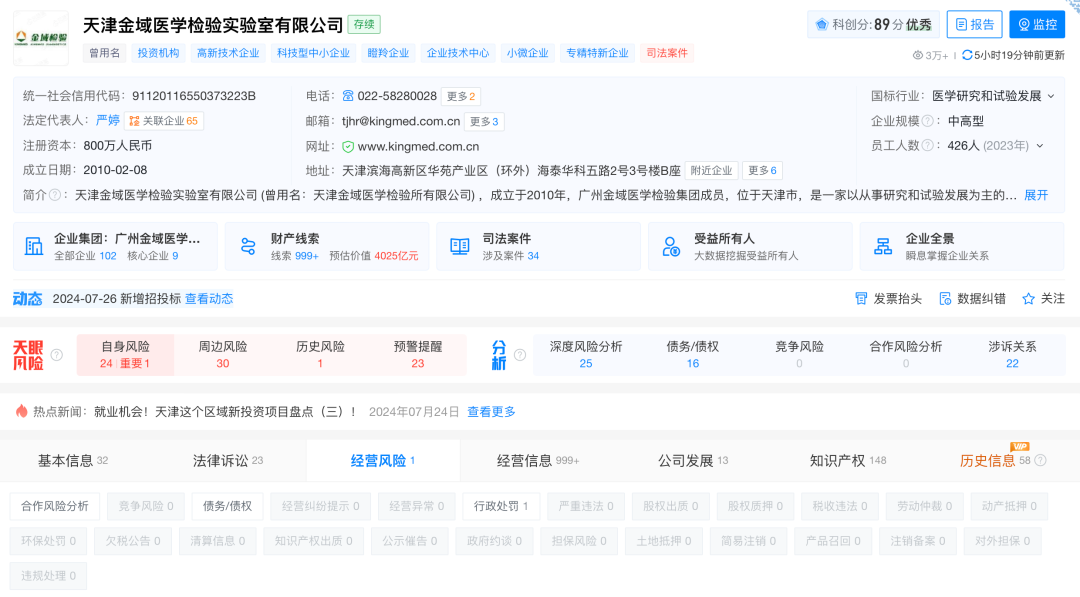This screenshot has height=597, width=1080.
Task: Show more phone numbers via 更多2
Action: (x=461, y=96)
